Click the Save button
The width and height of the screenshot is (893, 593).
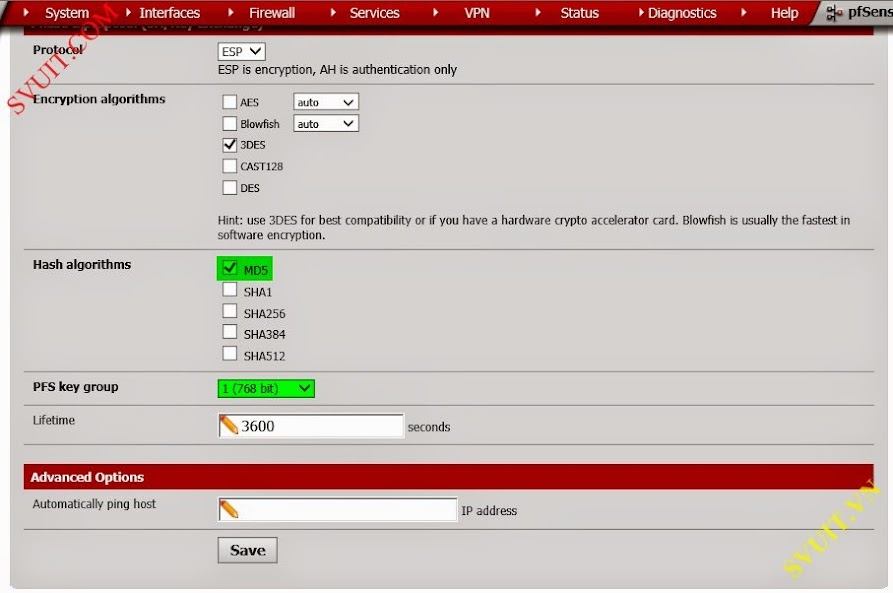247,550
